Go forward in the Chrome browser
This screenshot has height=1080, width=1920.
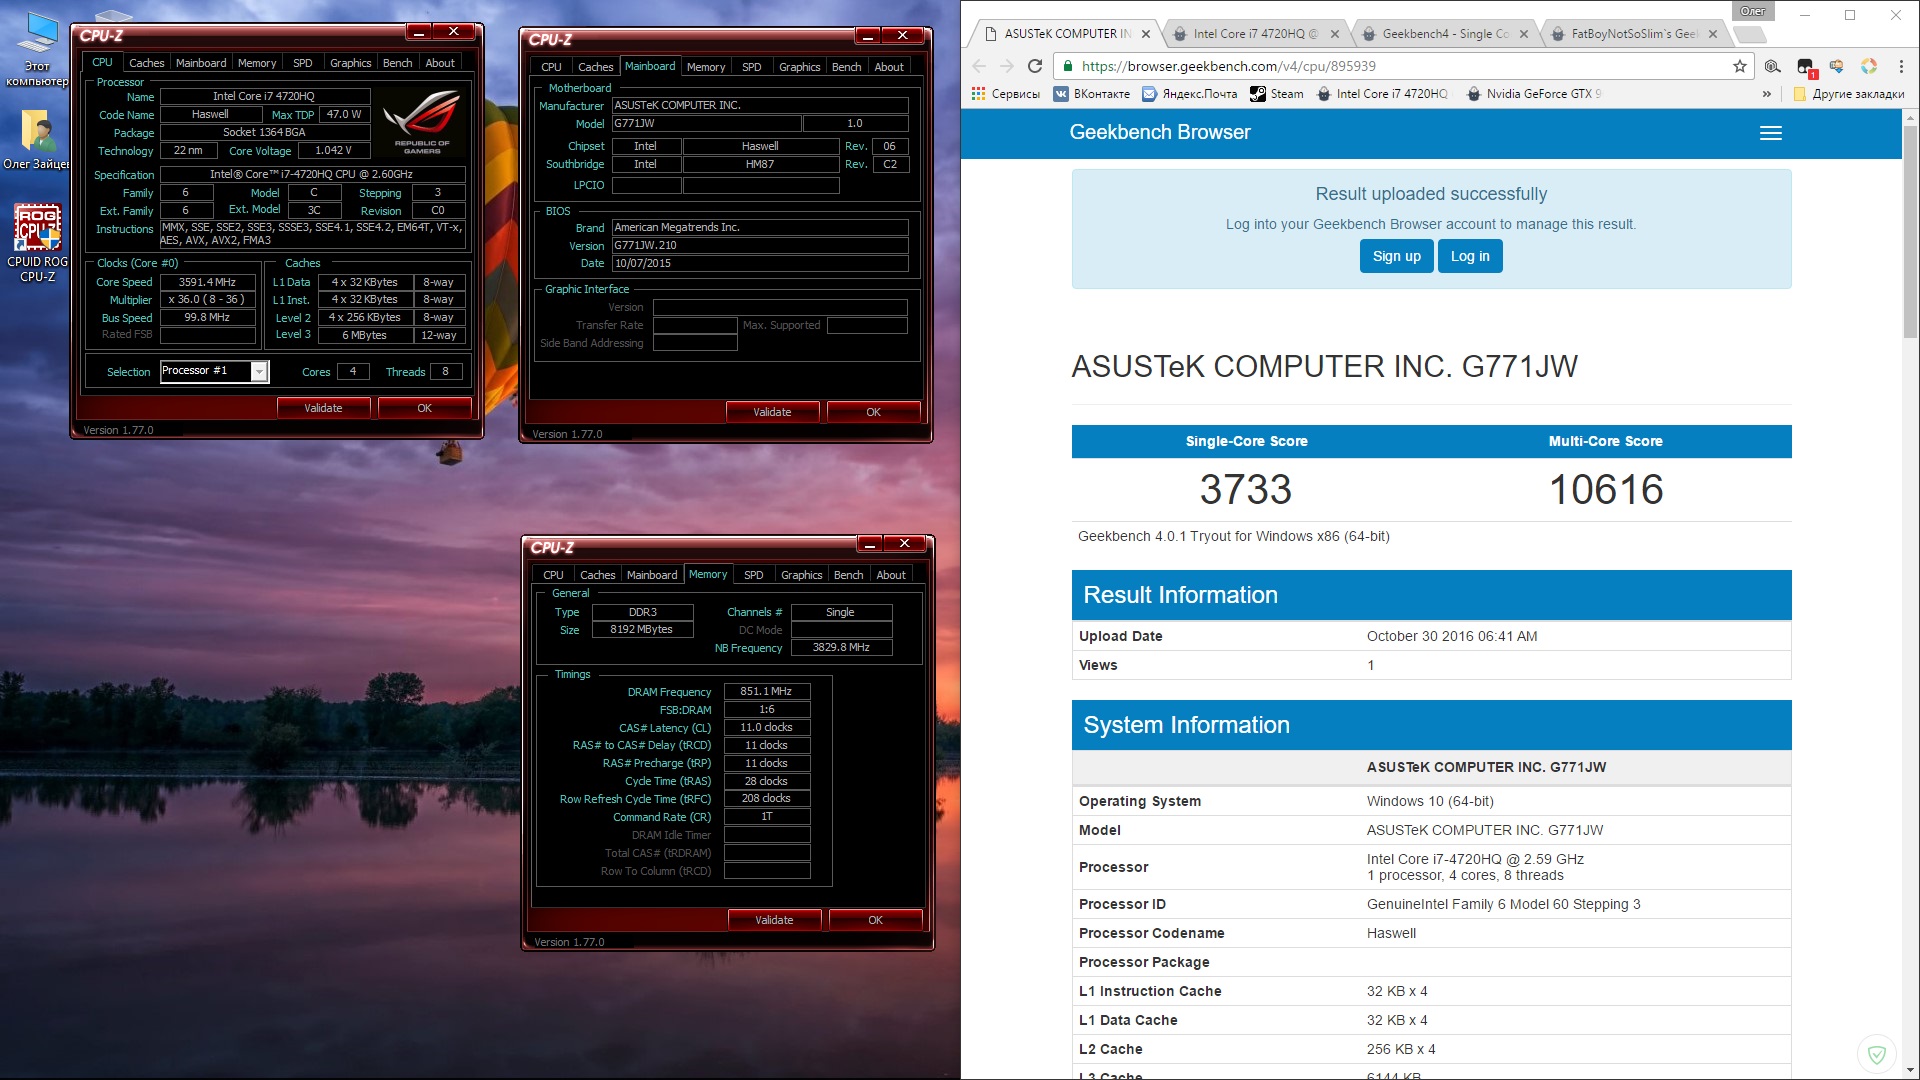1007,66
